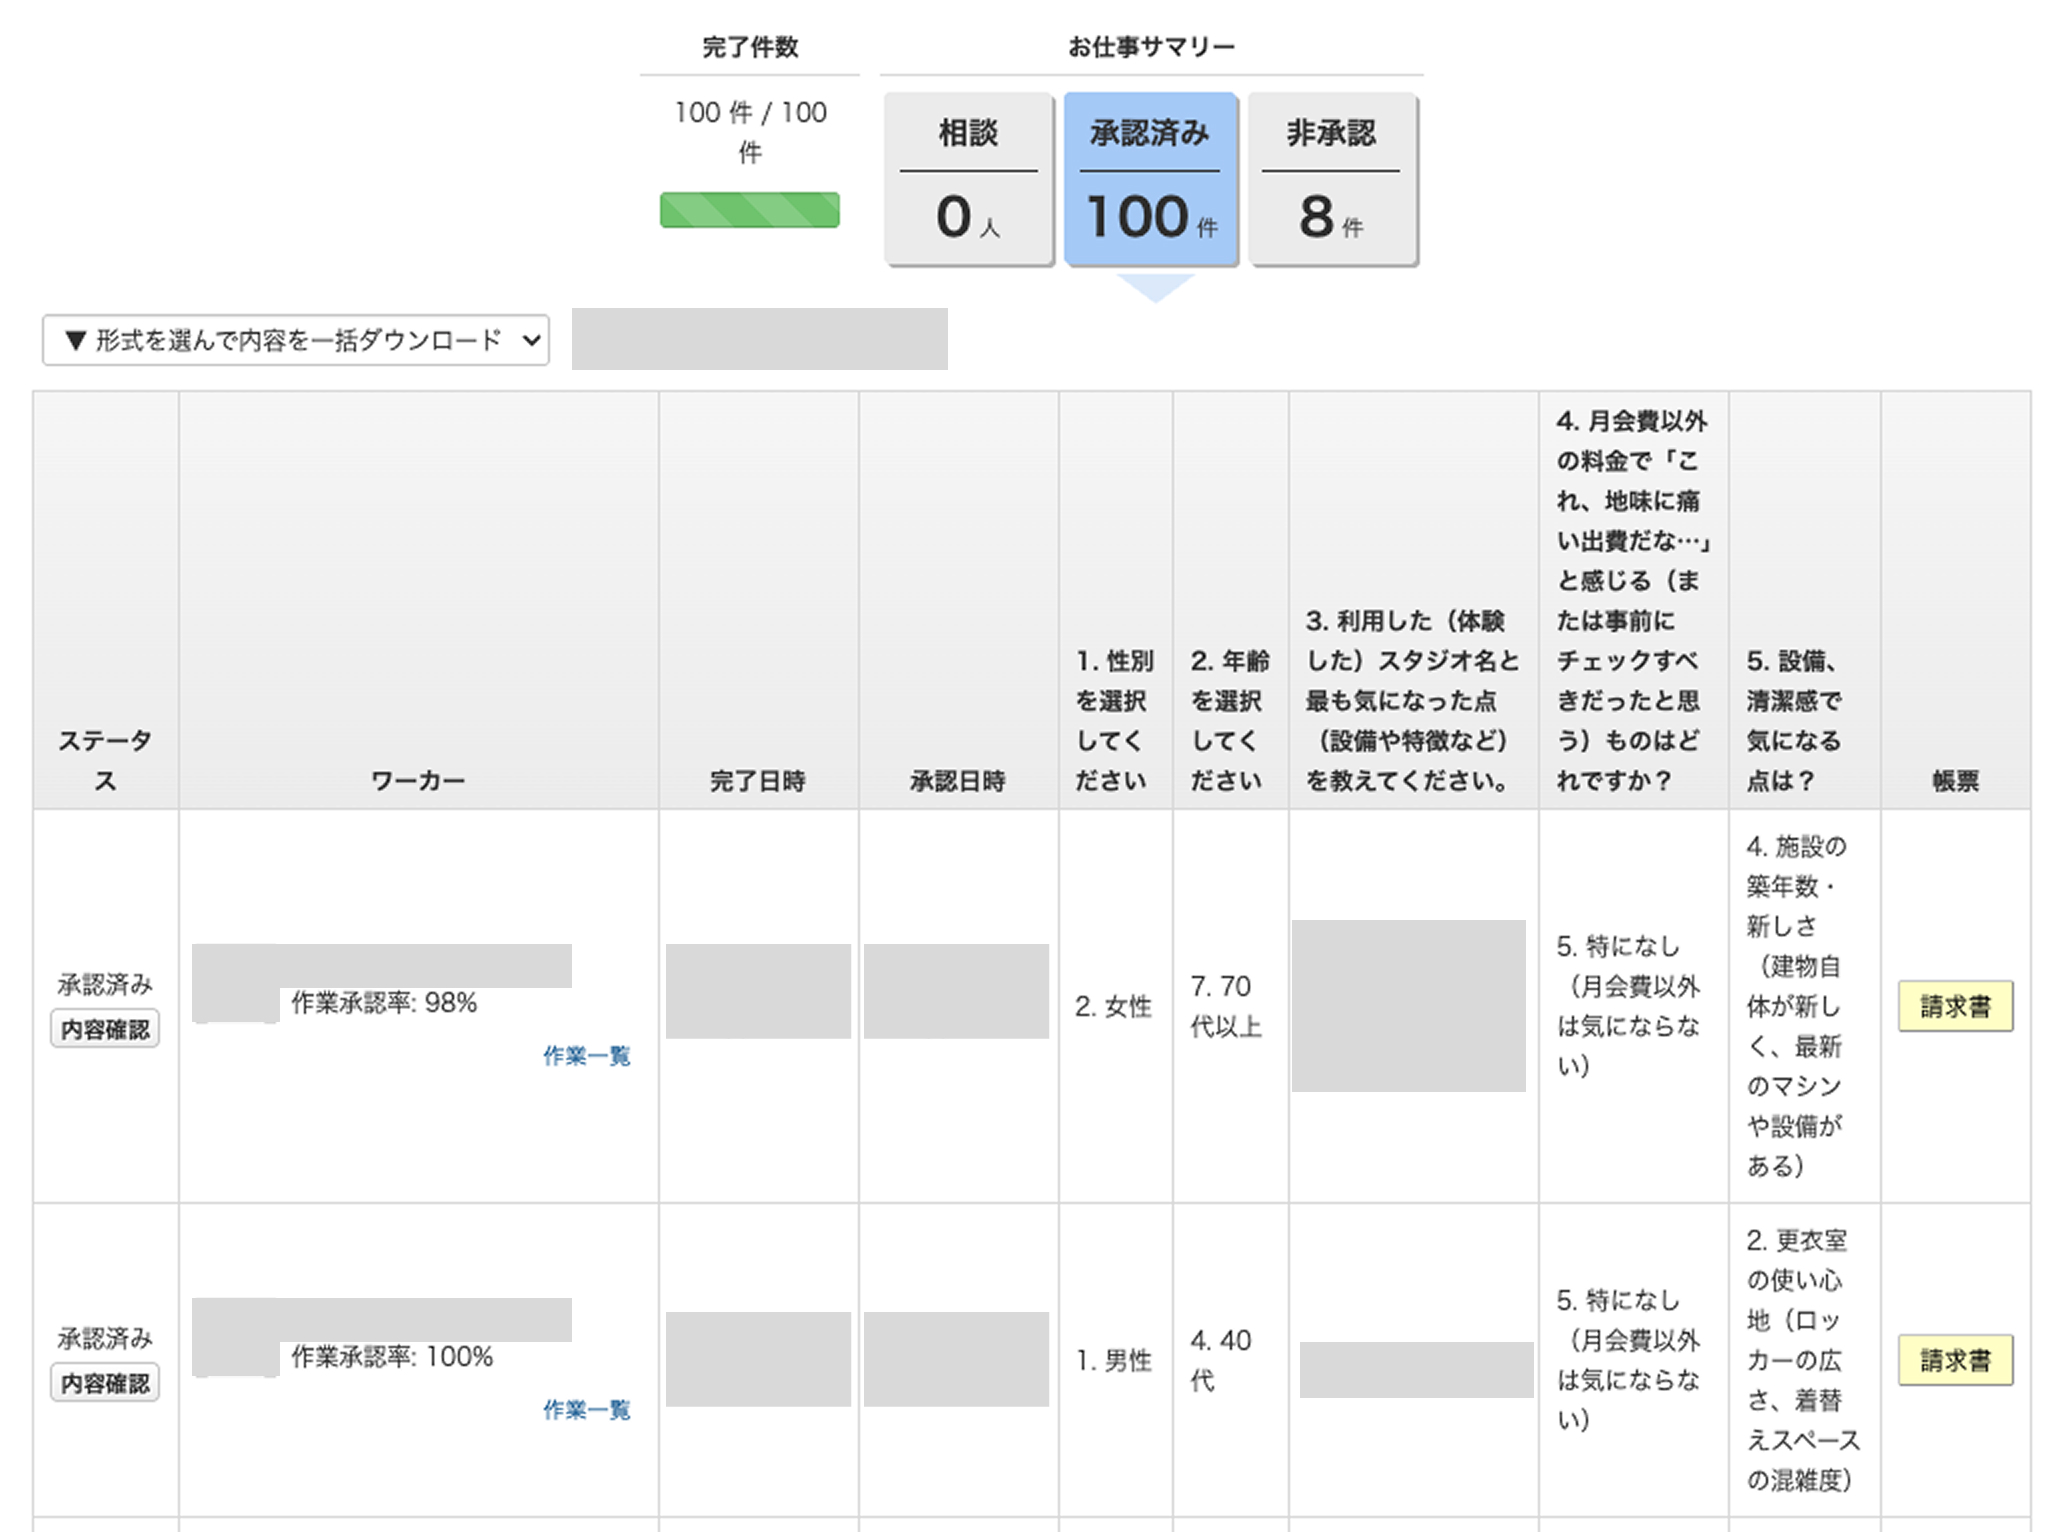Click 請求書 button in second row

click(x=1954, y=1360)
